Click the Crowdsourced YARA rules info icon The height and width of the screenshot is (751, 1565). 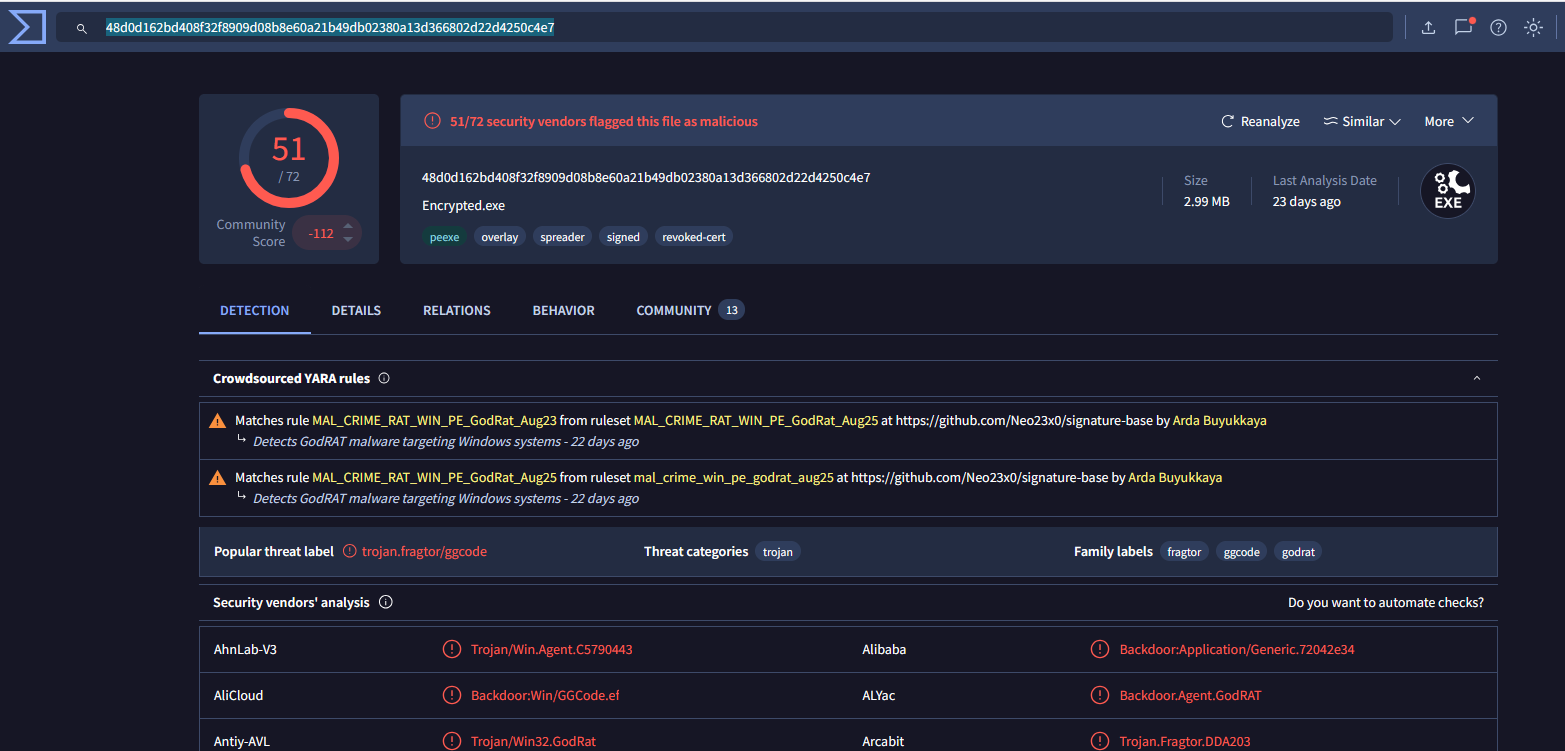click(x=384, y=378)
